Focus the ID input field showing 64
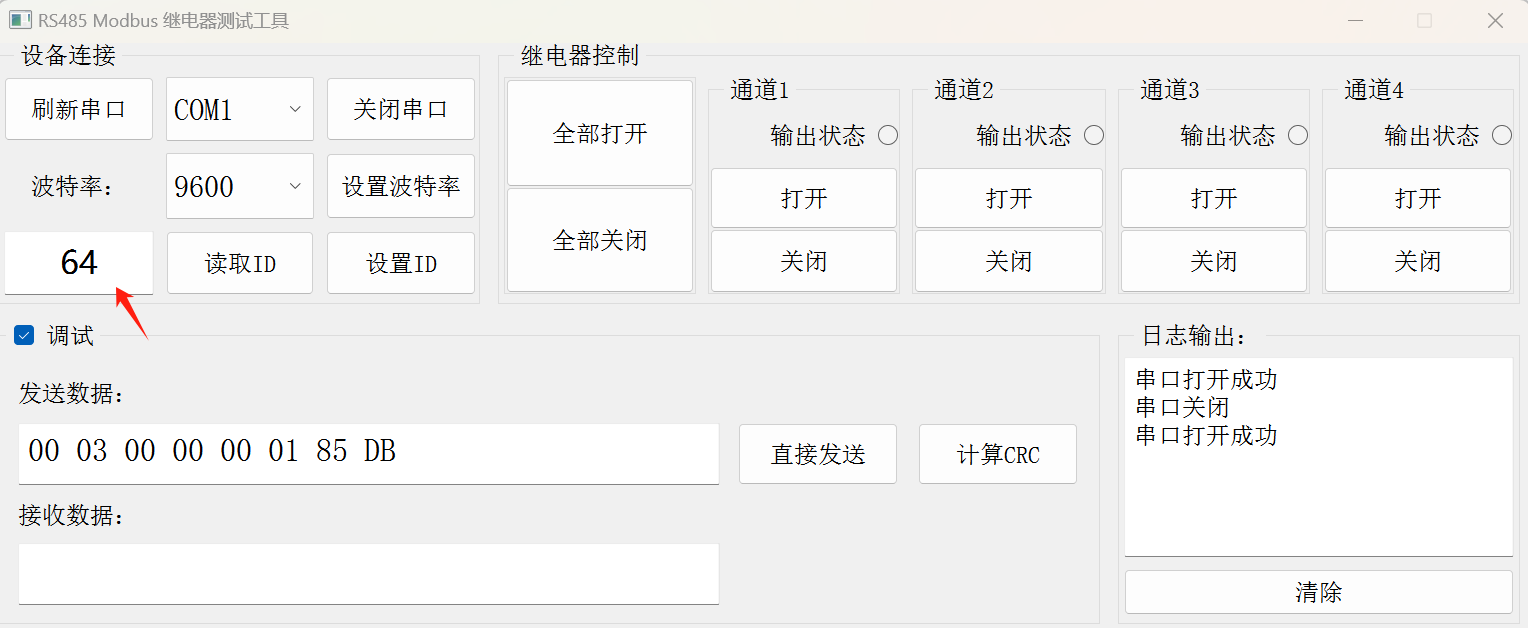 [79, 263]
